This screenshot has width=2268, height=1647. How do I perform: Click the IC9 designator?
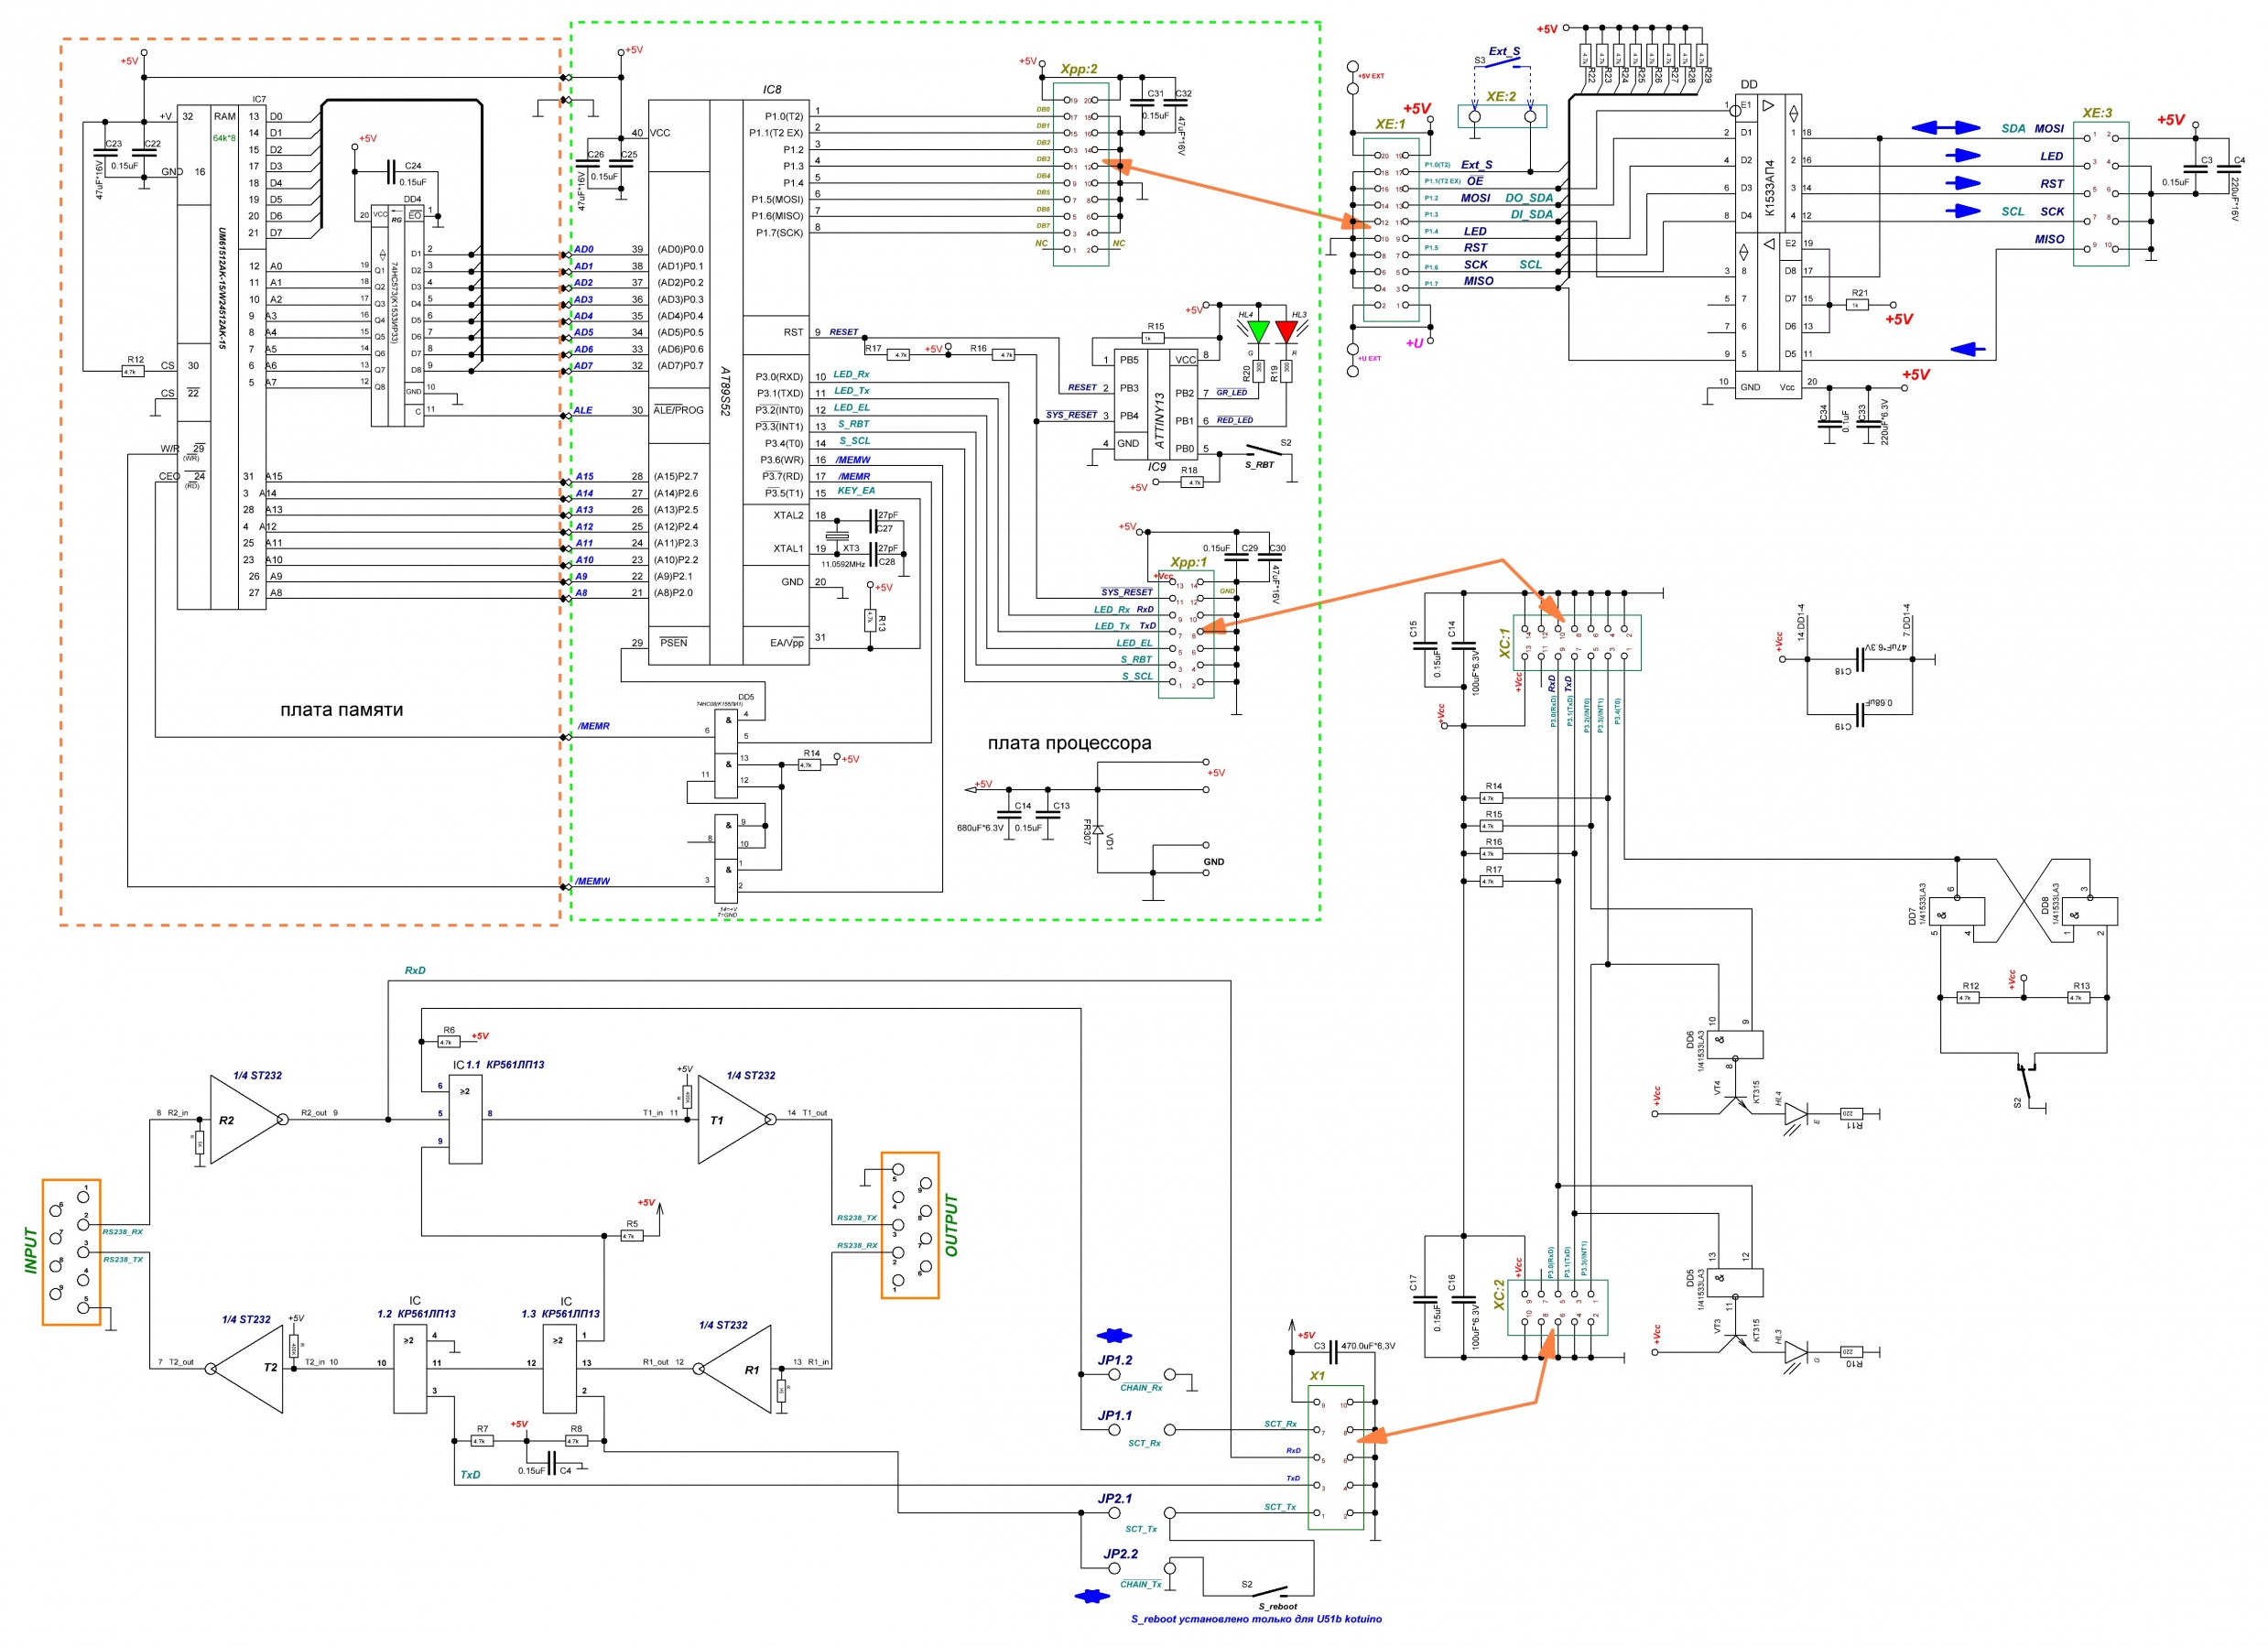[1157, 467]
